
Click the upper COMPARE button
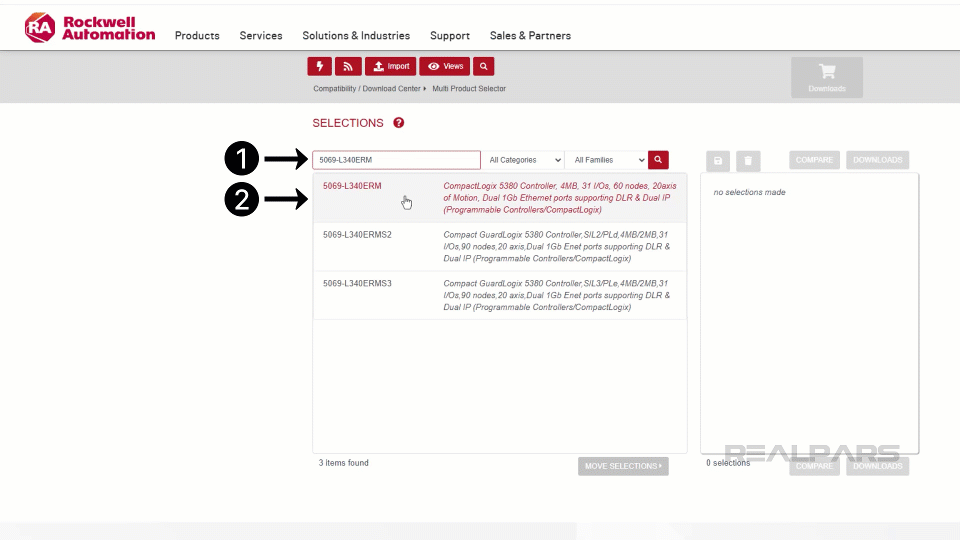[x=814, y=160]
